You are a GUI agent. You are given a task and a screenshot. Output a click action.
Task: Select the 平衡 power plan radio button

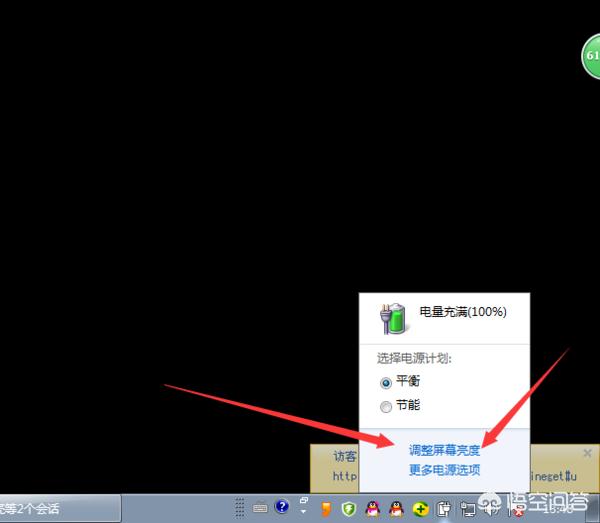386,383
